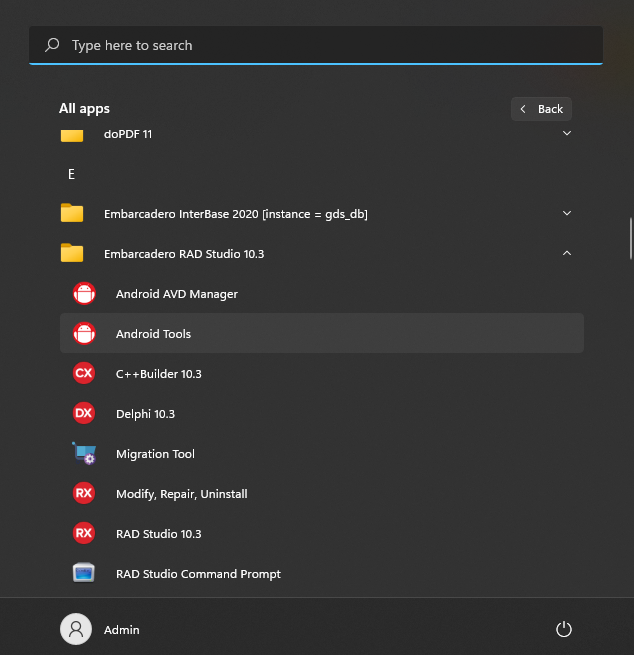Jump via the letter E header

(71, 174)
